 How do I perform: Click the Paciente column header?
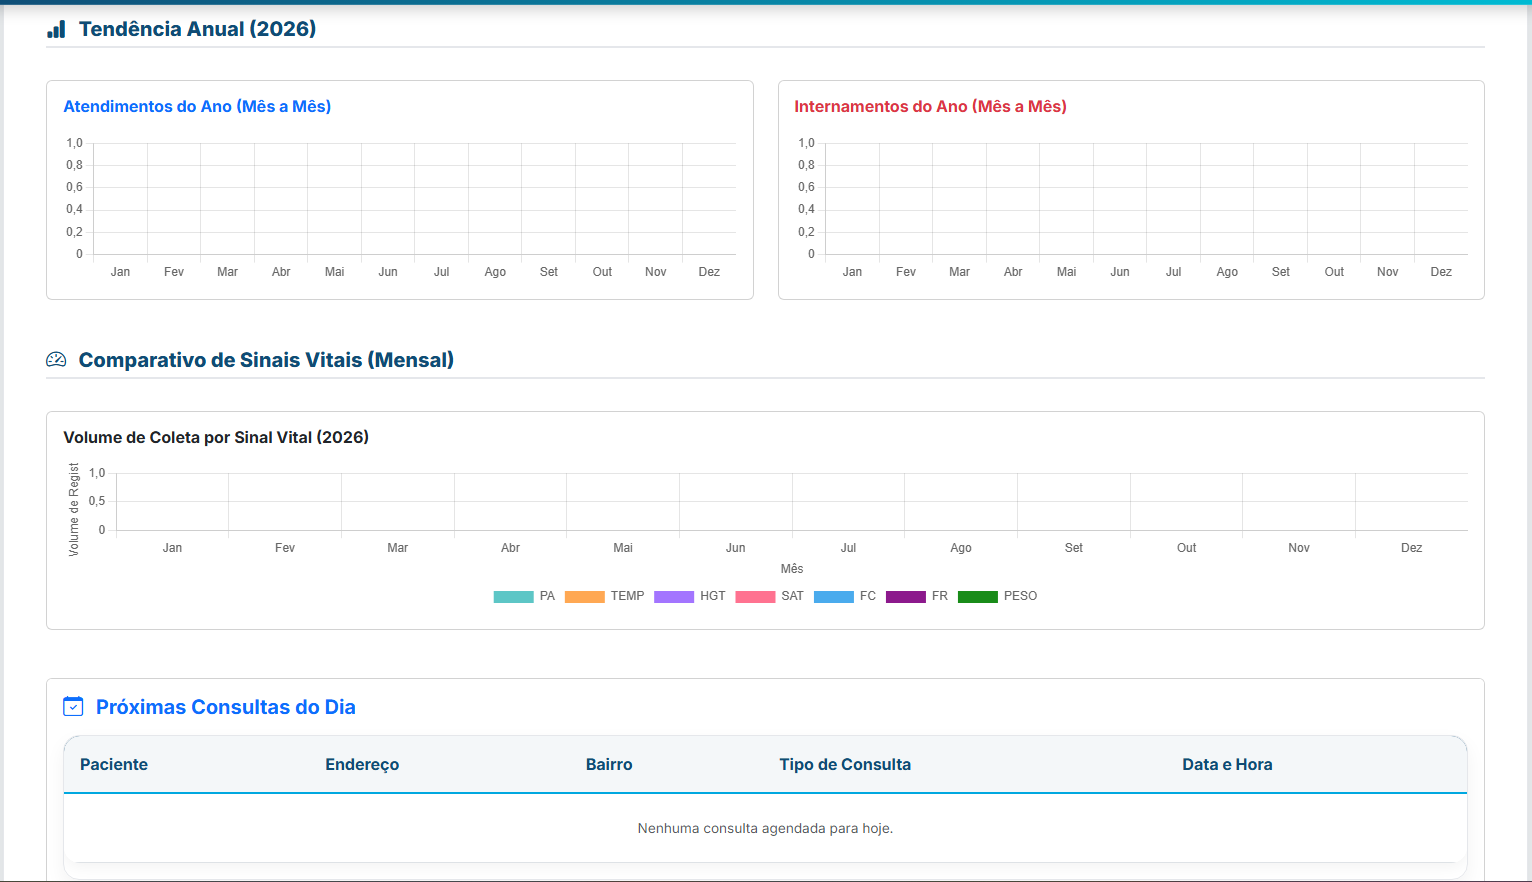(114, 765)
